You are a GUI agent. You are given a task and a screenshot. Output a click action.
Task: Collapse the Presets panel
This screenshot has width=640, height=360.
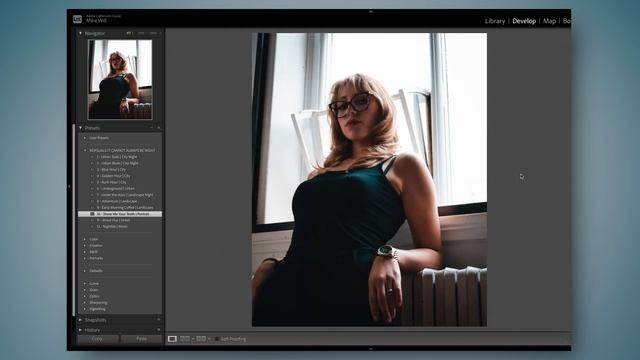click(x=80, y=128)
